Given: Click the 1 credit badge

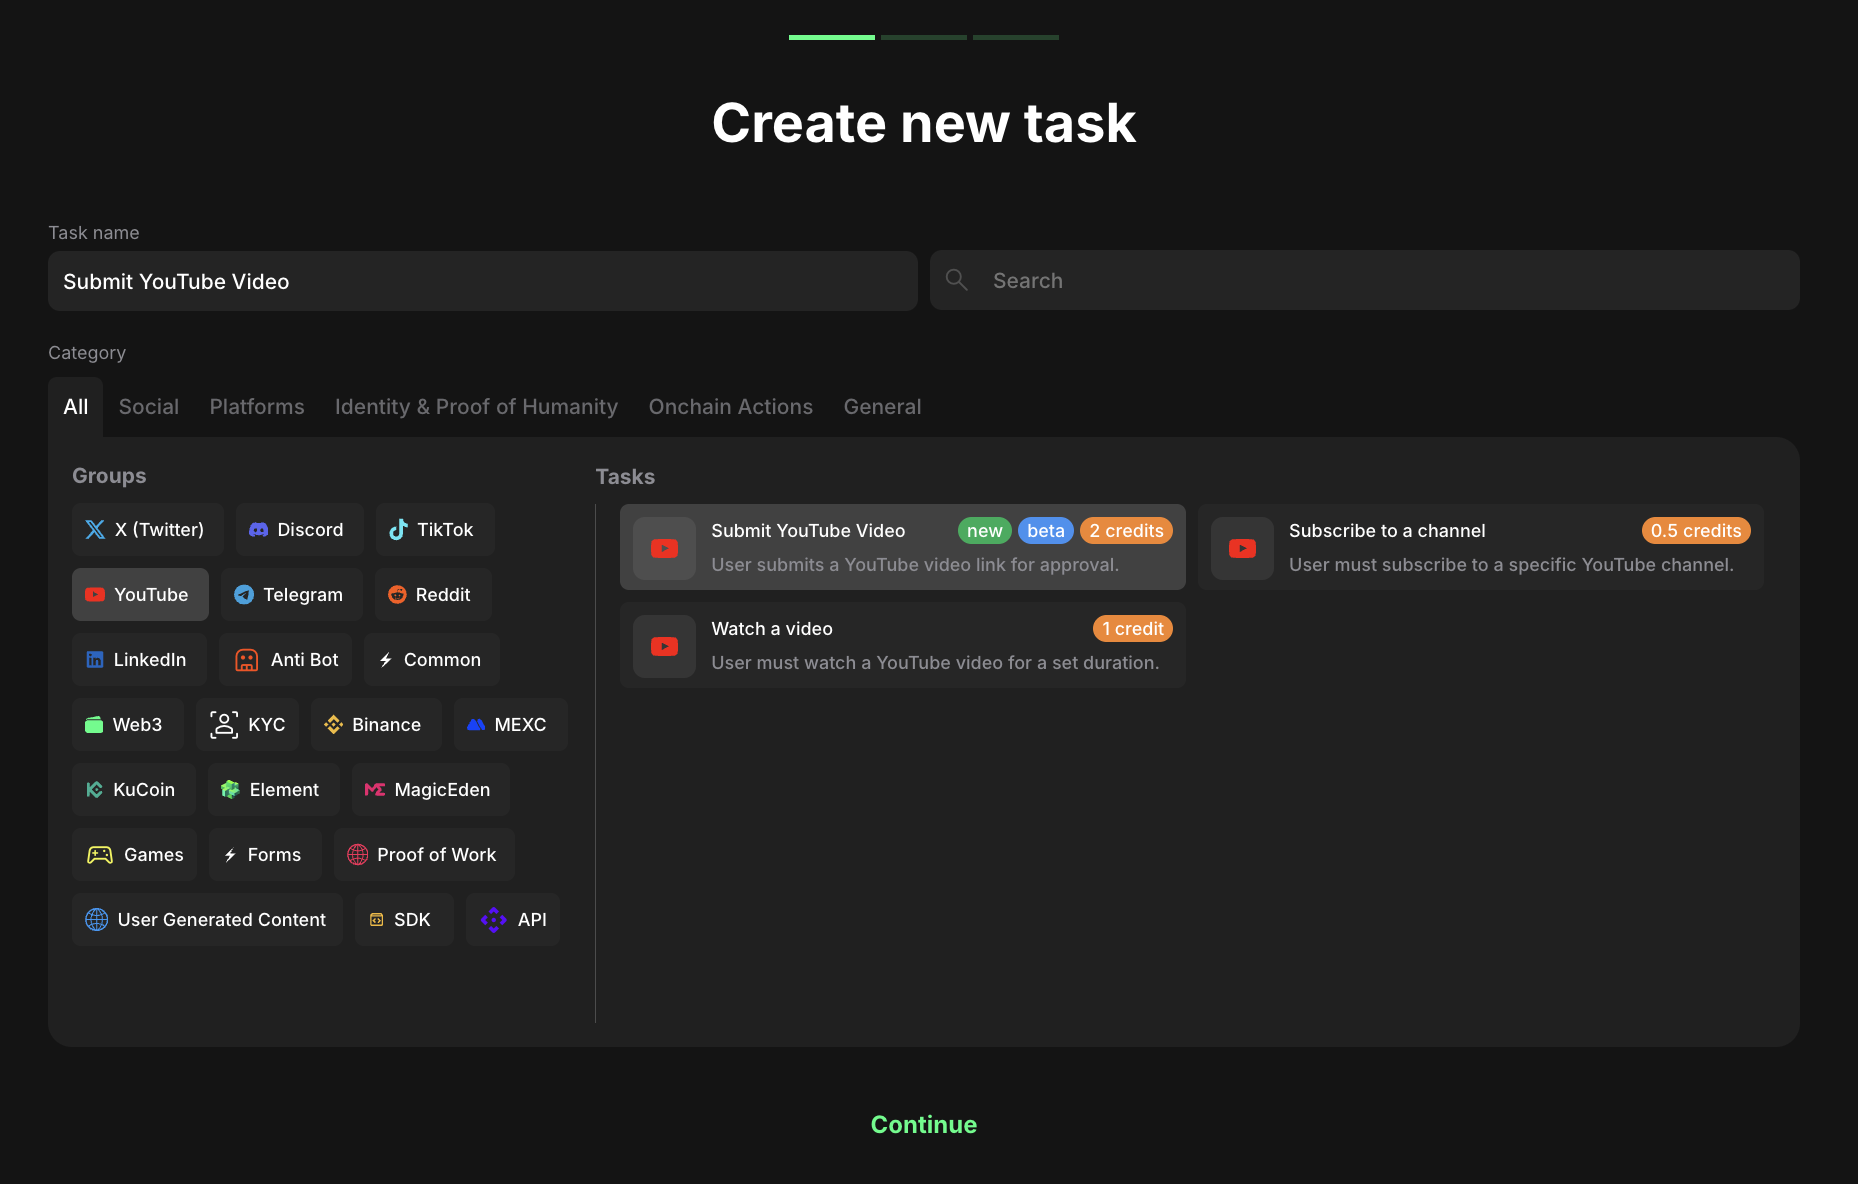Looking at the screenshot, I should pos(1133,629).
